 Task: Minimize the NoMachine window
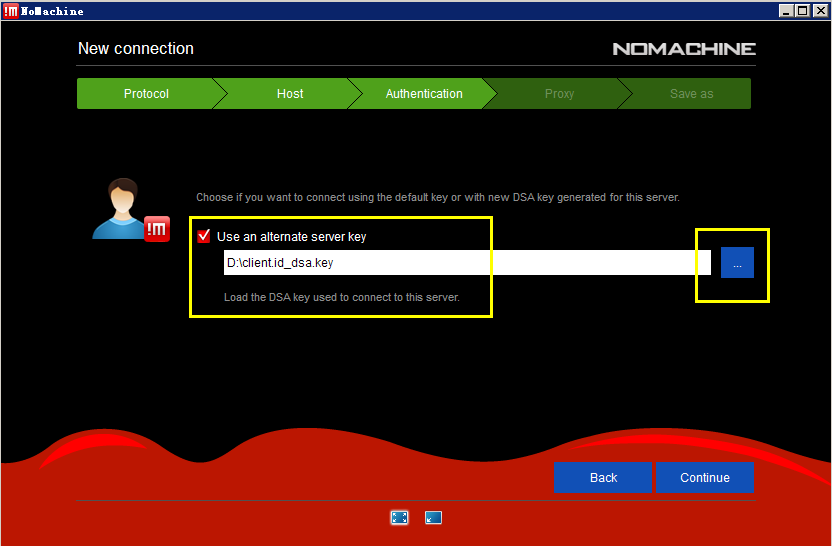[786, 11]
